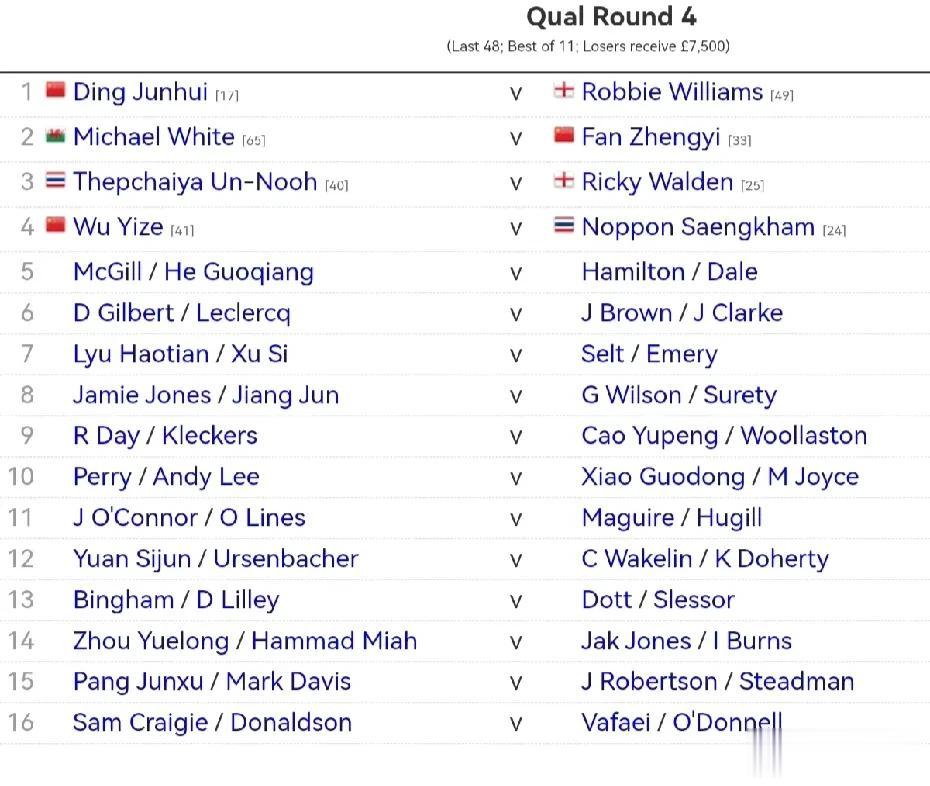Click the Thailand flag beside Noppon Saengkham
This screenshot has width=930, height=786.
[563, 225]
